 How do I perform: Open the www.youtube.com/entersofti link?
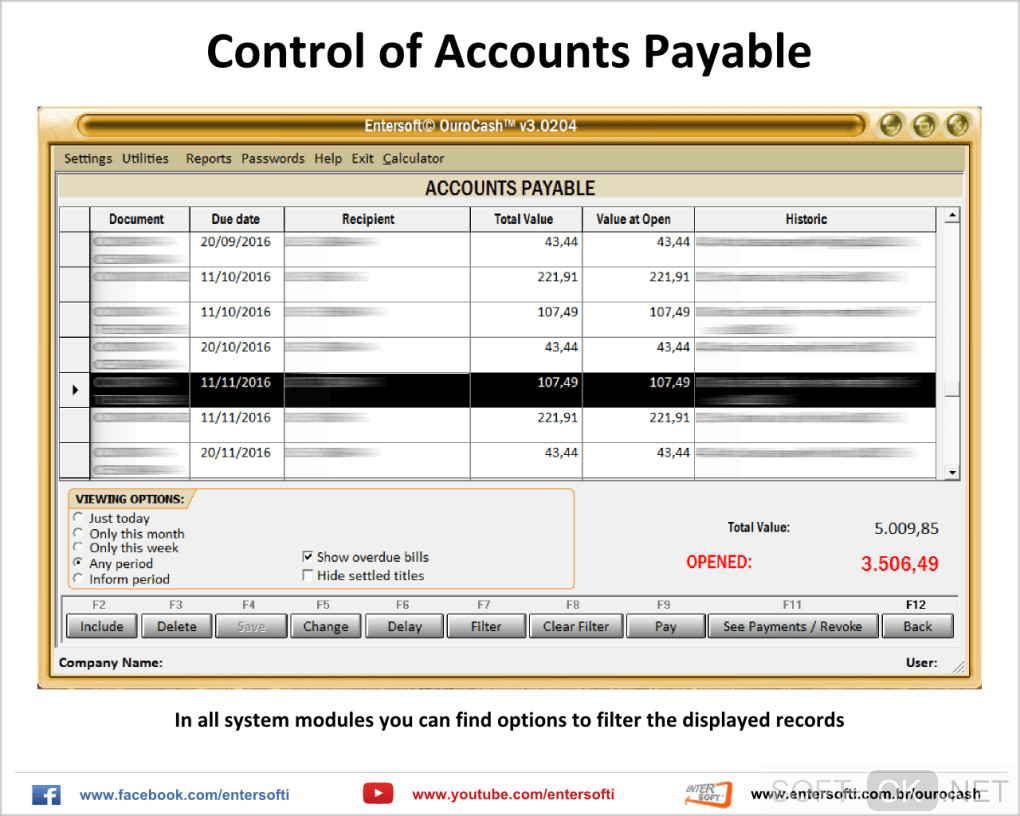513,794
